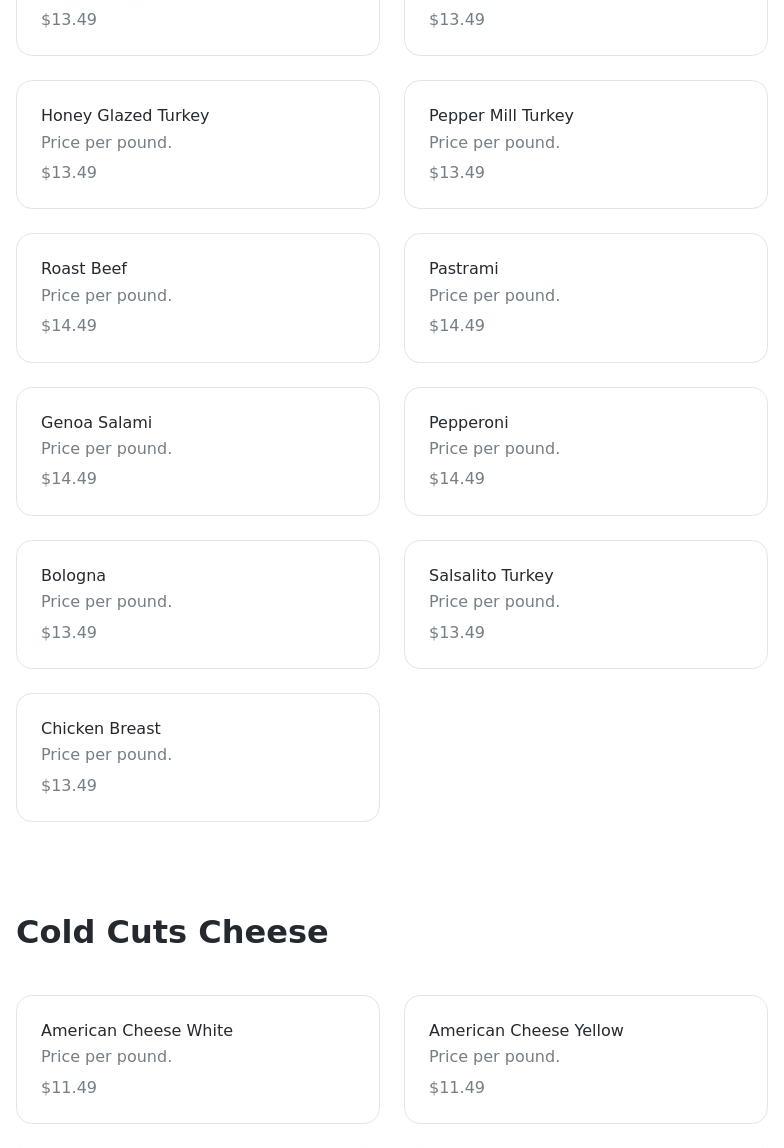Click 'Price per pound.' under Pastrami
Image resolution: width=784 pixels, height=1148 pixels.
pyautogui.click(x=494, y=296)
